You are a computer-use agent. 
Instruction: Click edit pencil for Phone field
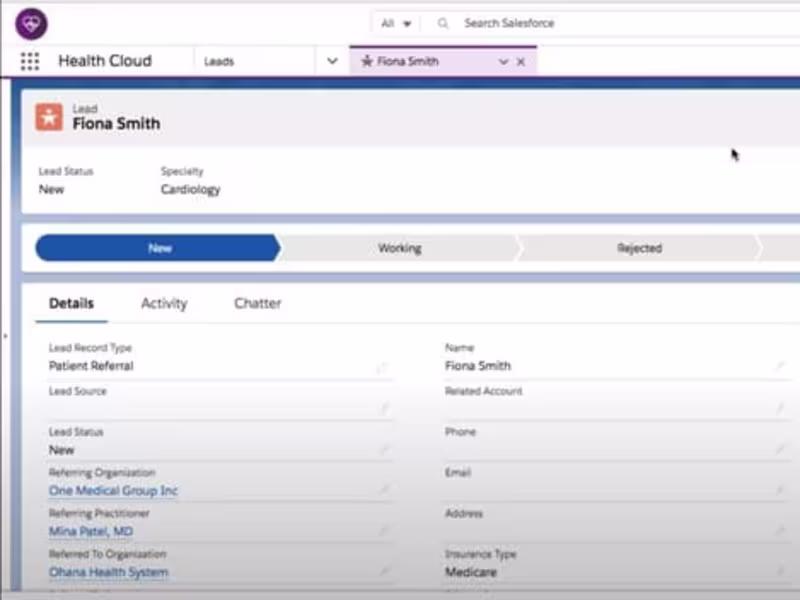point(780,450)
